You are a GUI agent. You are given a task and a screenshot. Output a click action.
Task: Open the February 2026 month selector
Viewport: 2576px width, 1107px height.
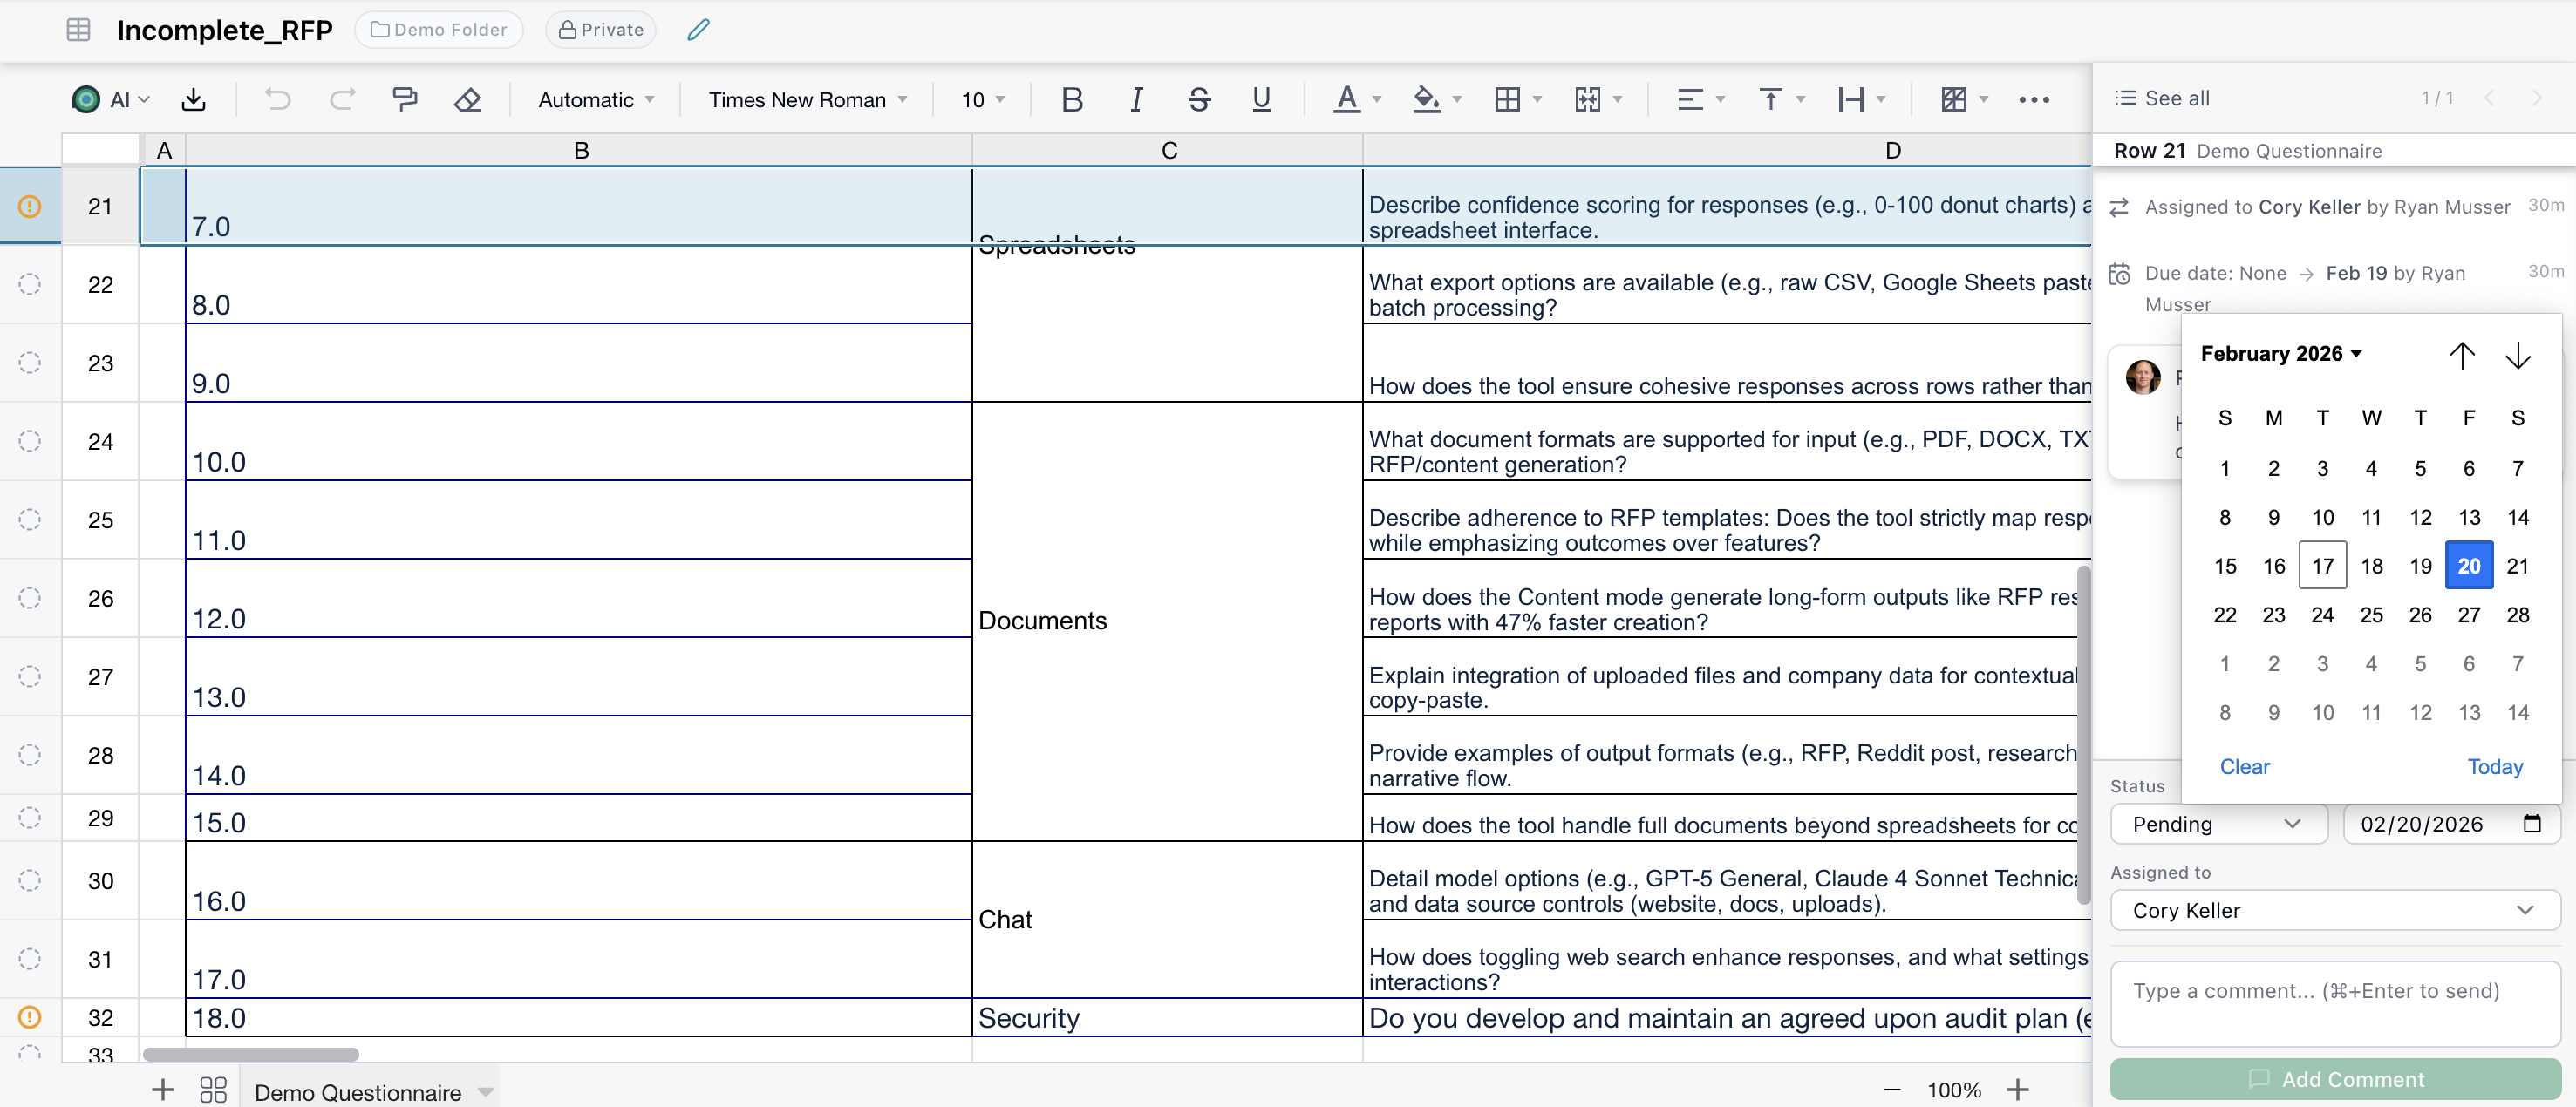[x=2283, y=353]
